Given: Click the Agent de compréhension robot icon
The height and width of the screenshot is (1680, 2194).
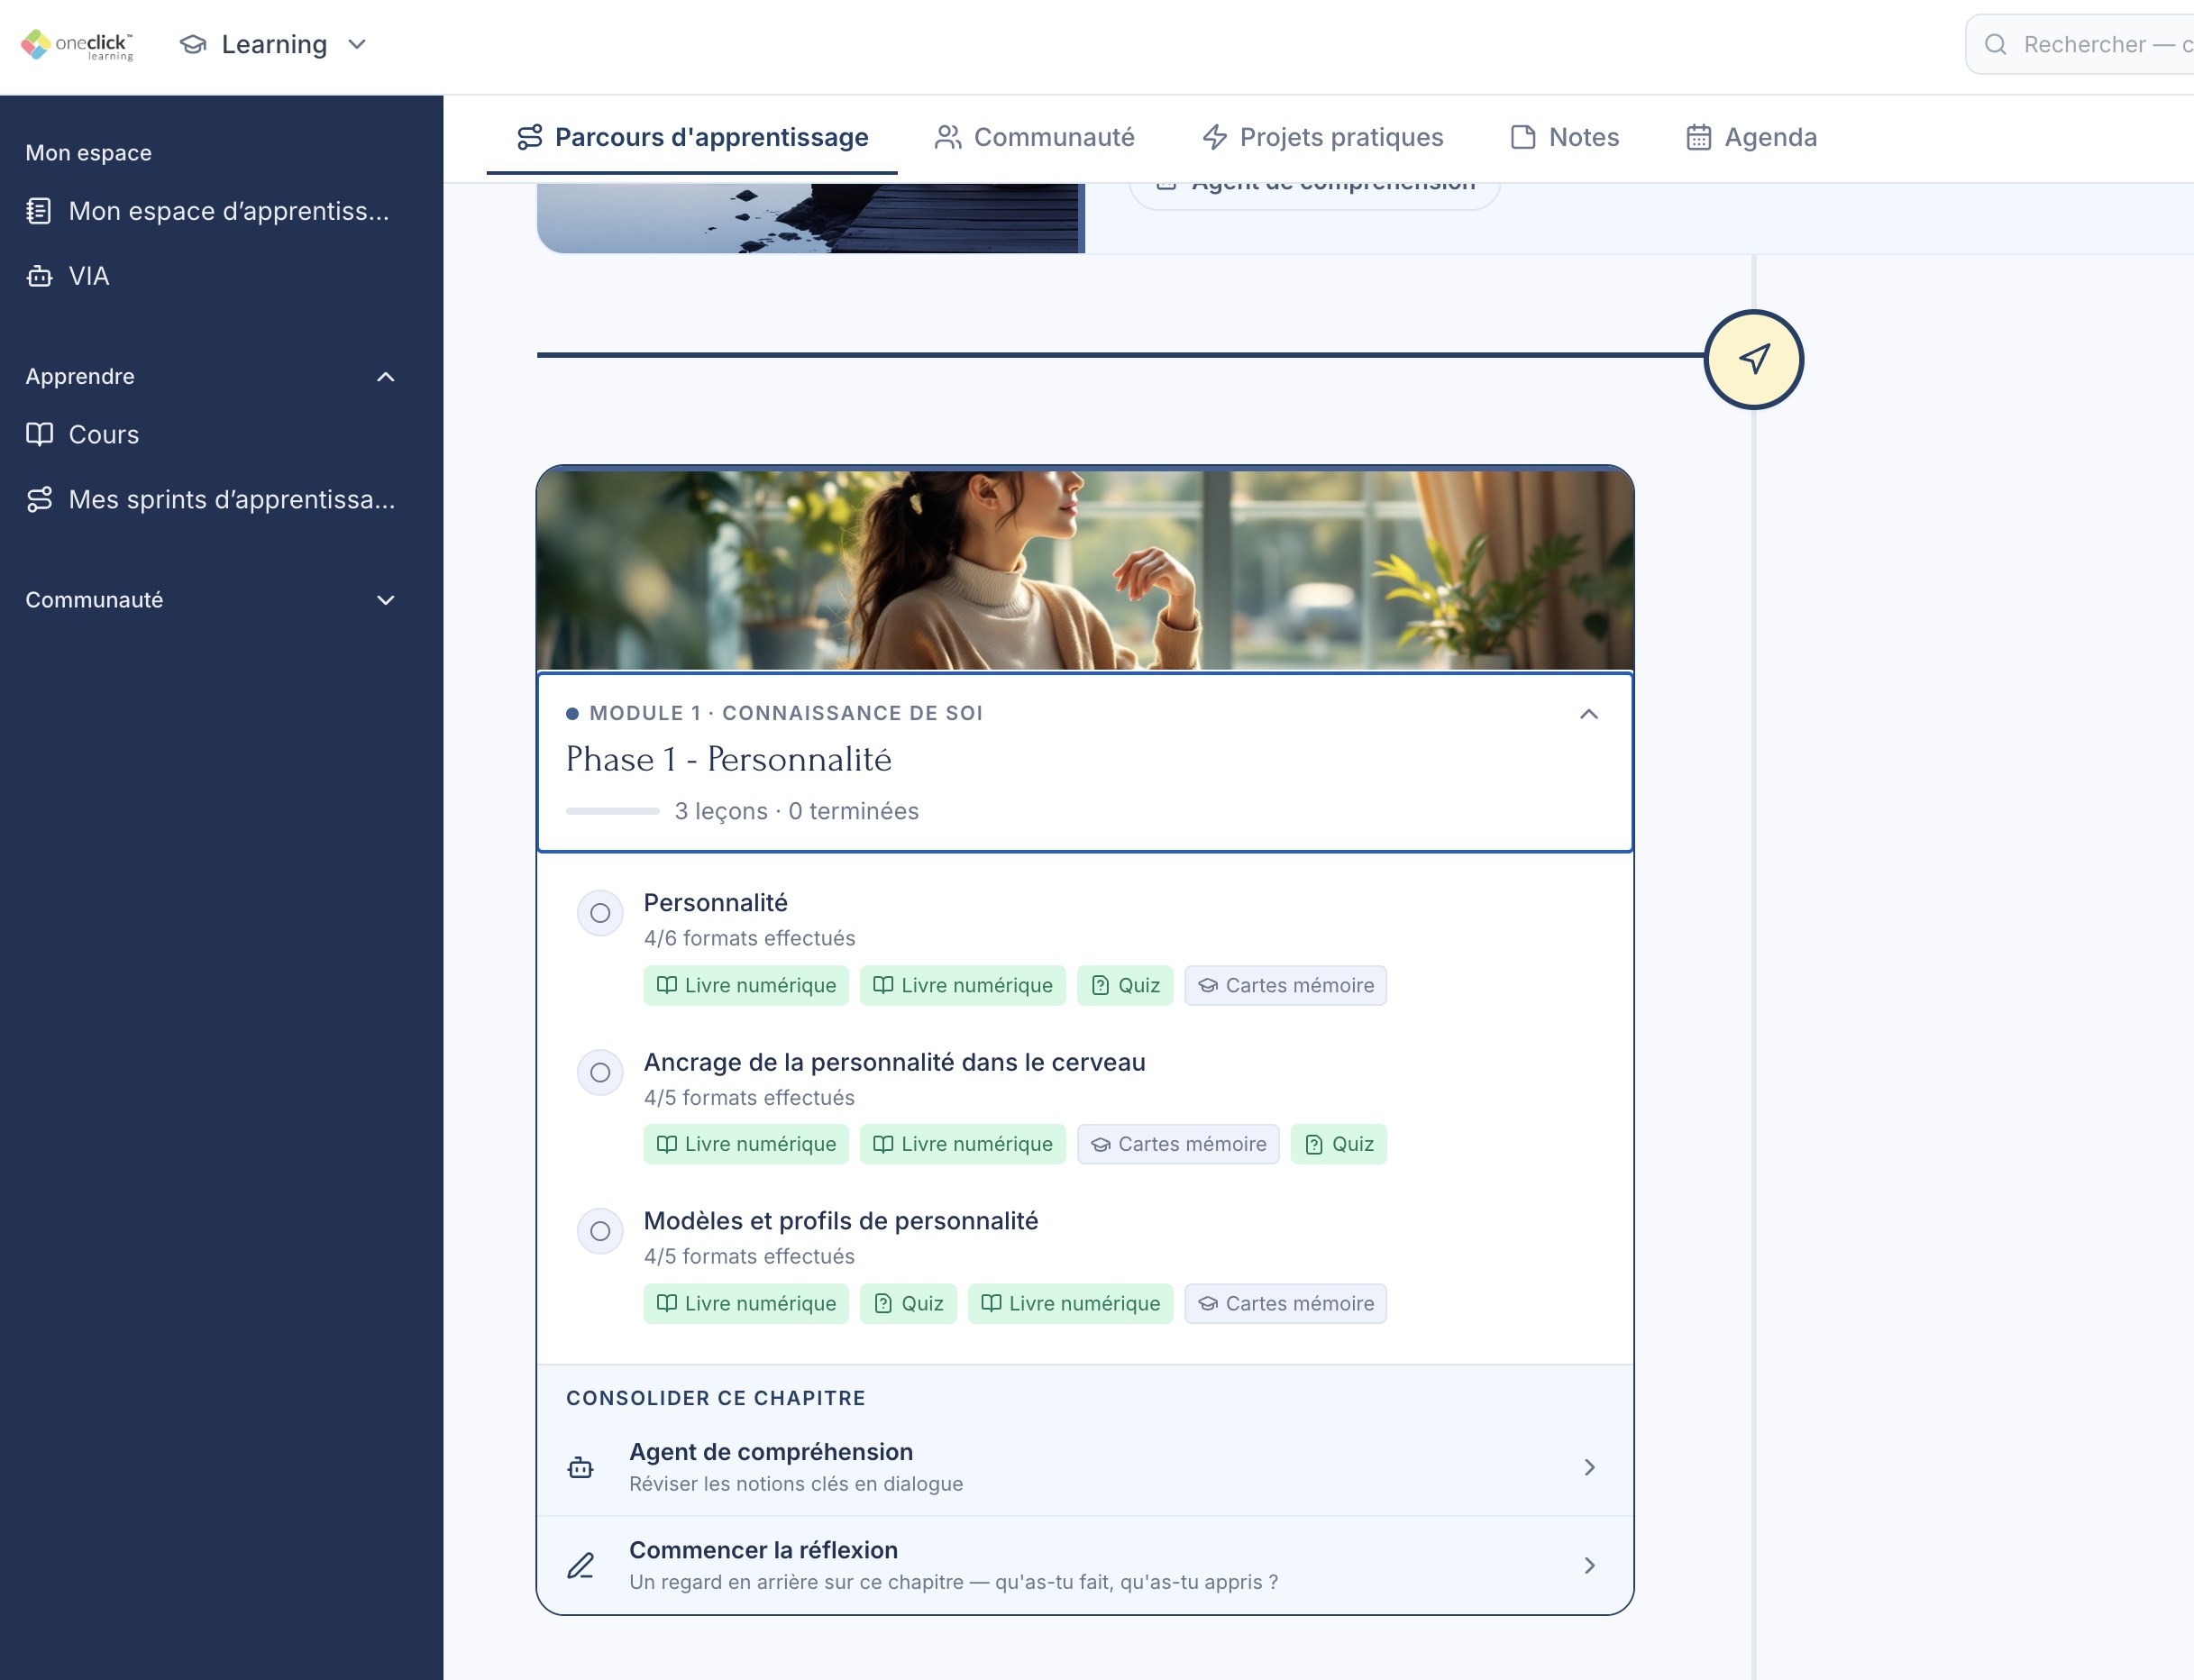Looking at the screenshot, I should 580,1467.
